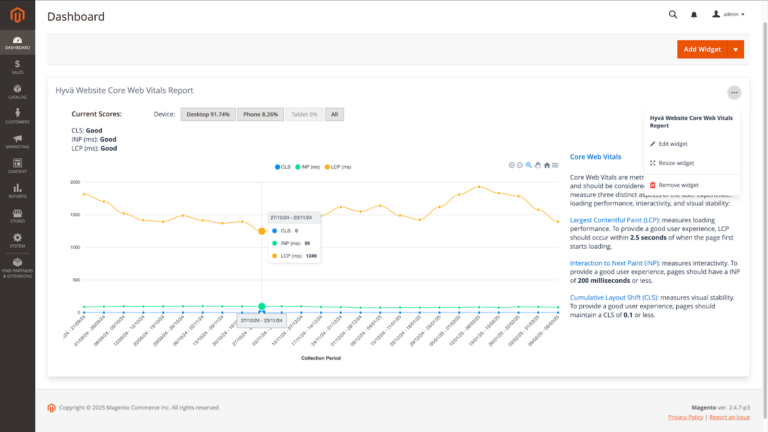Open the Core Web Vitals link

pos(595,157)
